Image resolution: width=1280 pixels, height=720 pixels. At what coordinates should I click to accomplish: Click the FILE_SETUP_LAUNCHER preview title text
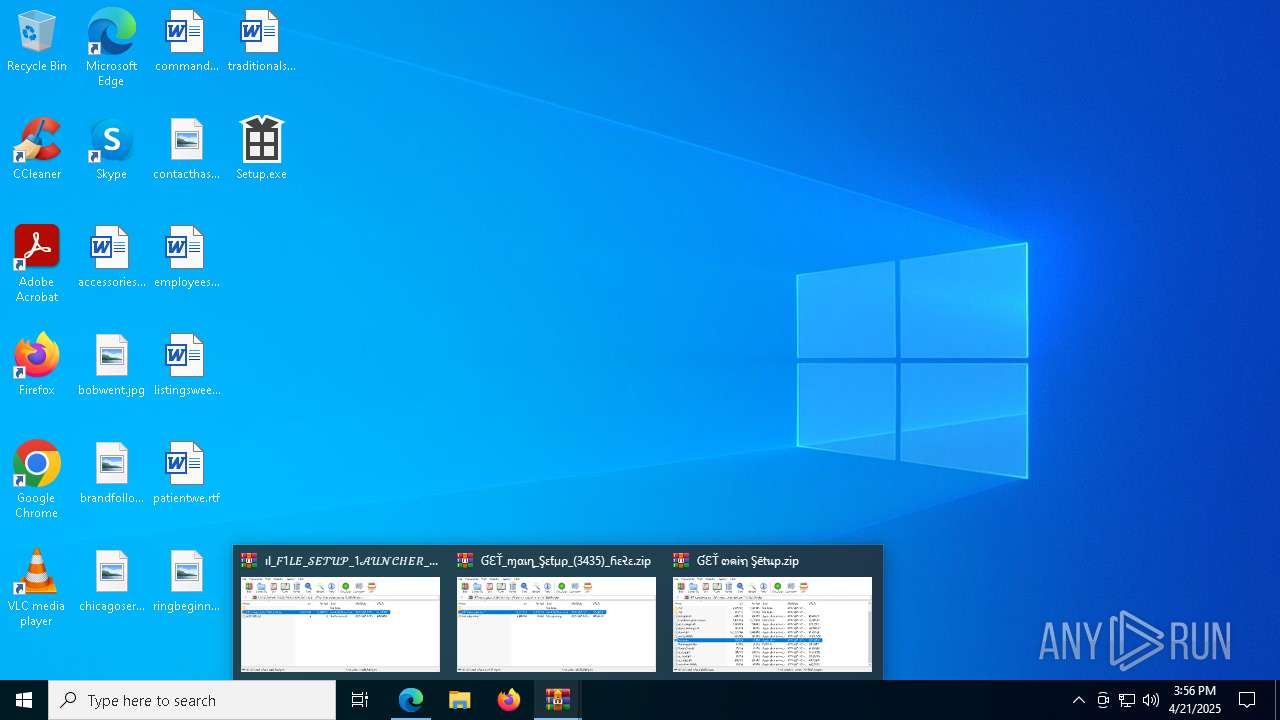[x=352, y=561]
